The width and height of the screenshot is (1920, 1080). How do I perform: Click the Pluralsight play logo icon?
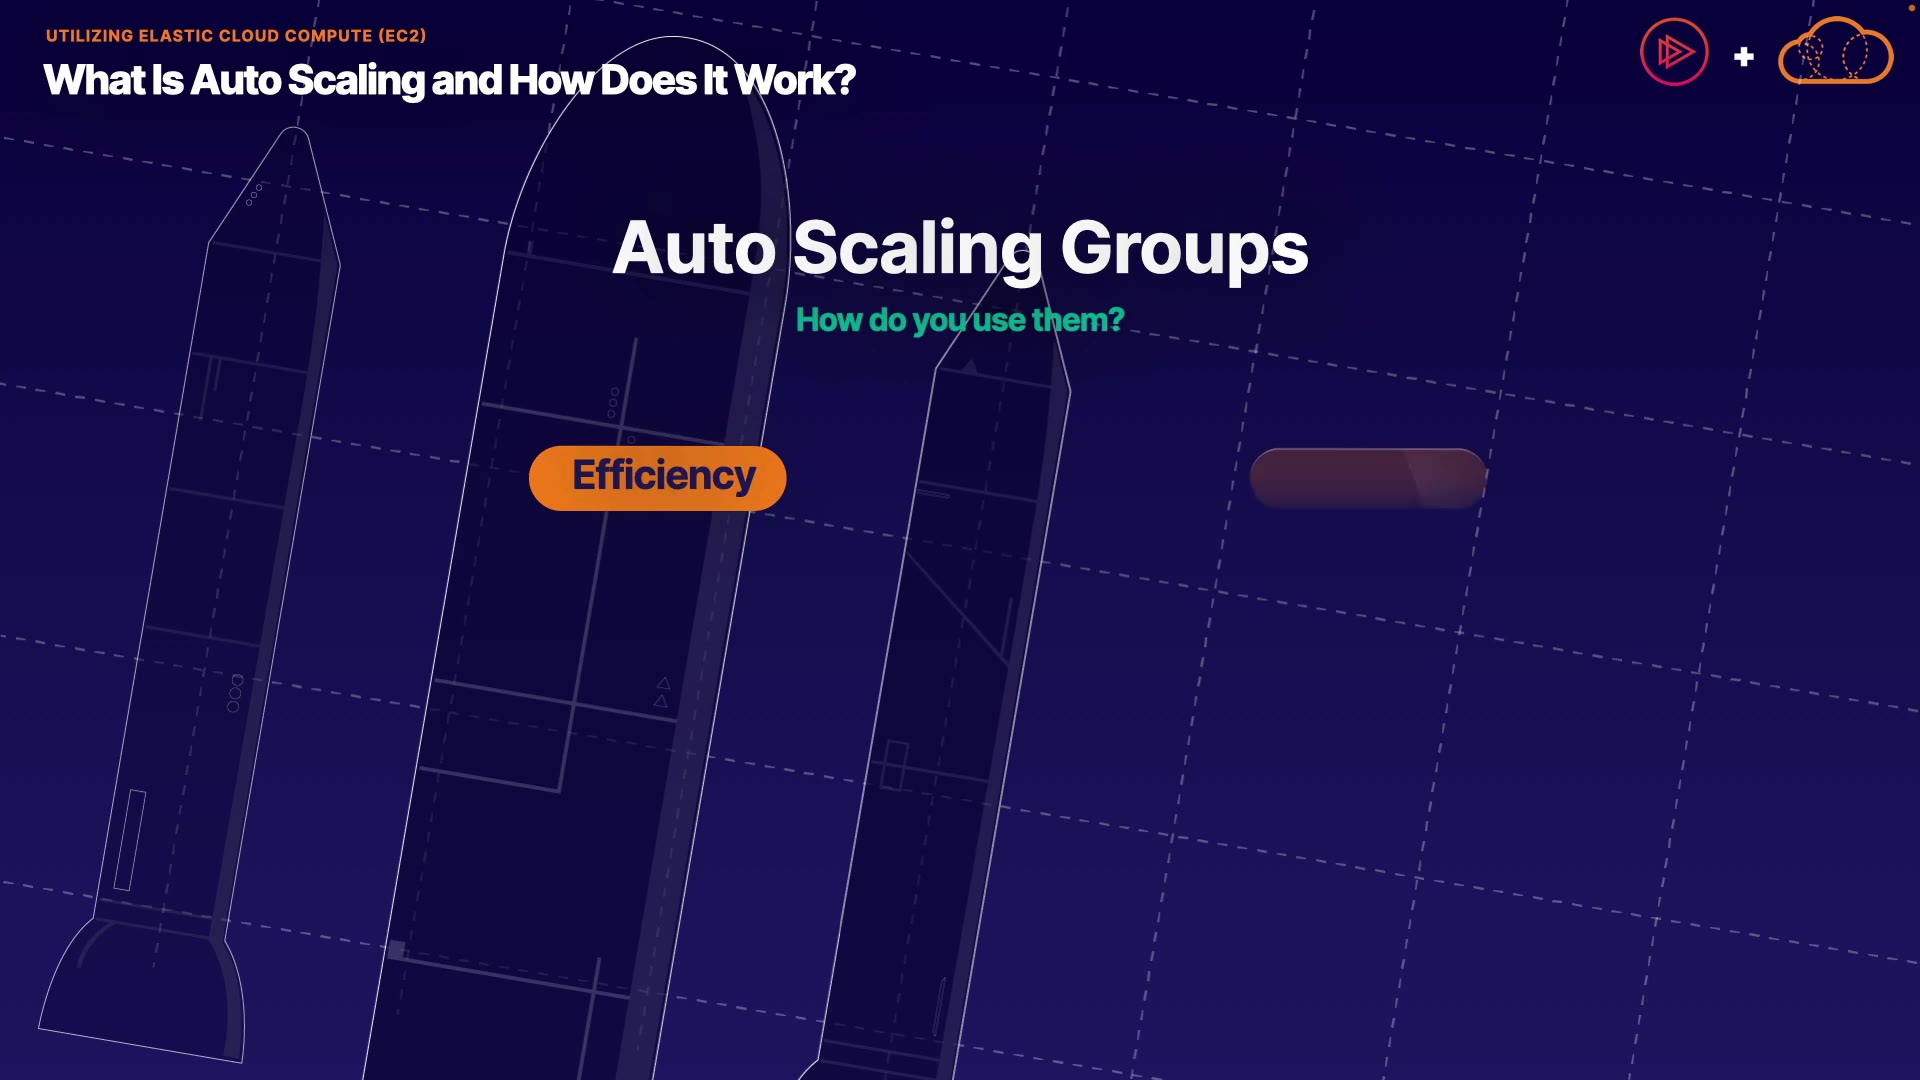[x=1674, y=52]
